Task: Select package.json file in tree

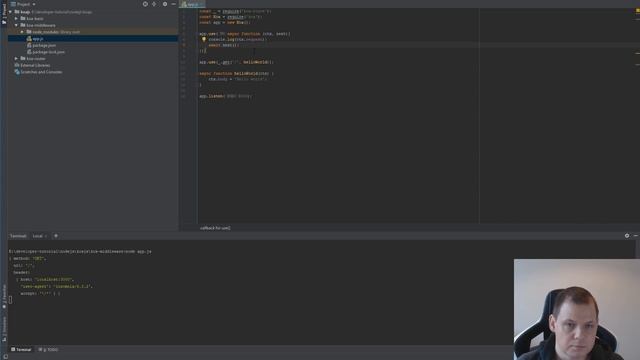Action: pos(41,45)
